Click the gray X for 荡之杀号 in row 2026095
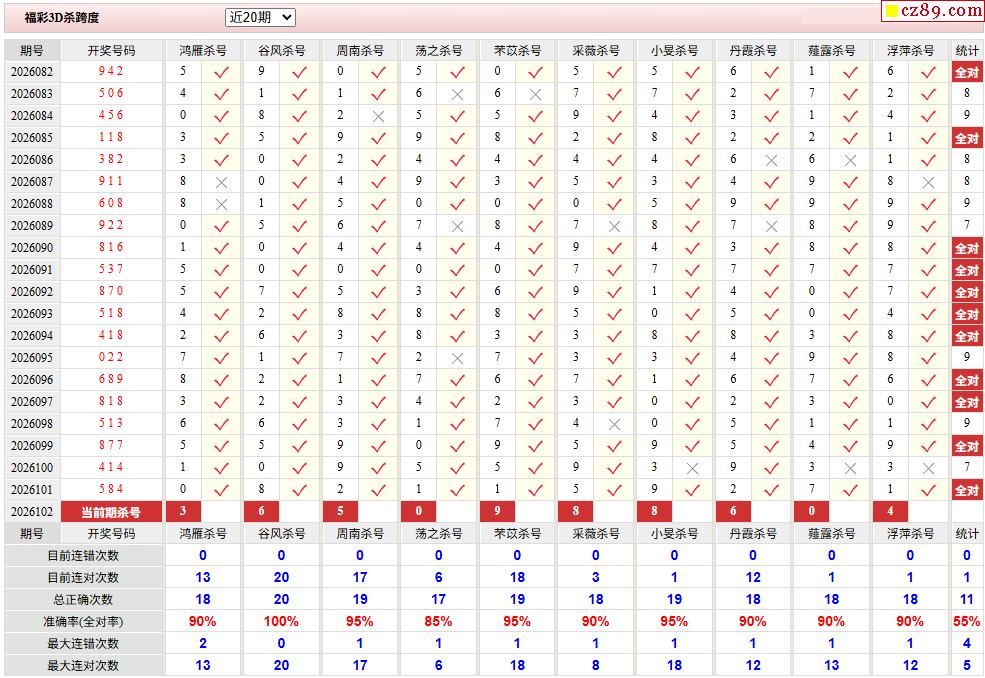985x678 pixels. pos(457,358)
